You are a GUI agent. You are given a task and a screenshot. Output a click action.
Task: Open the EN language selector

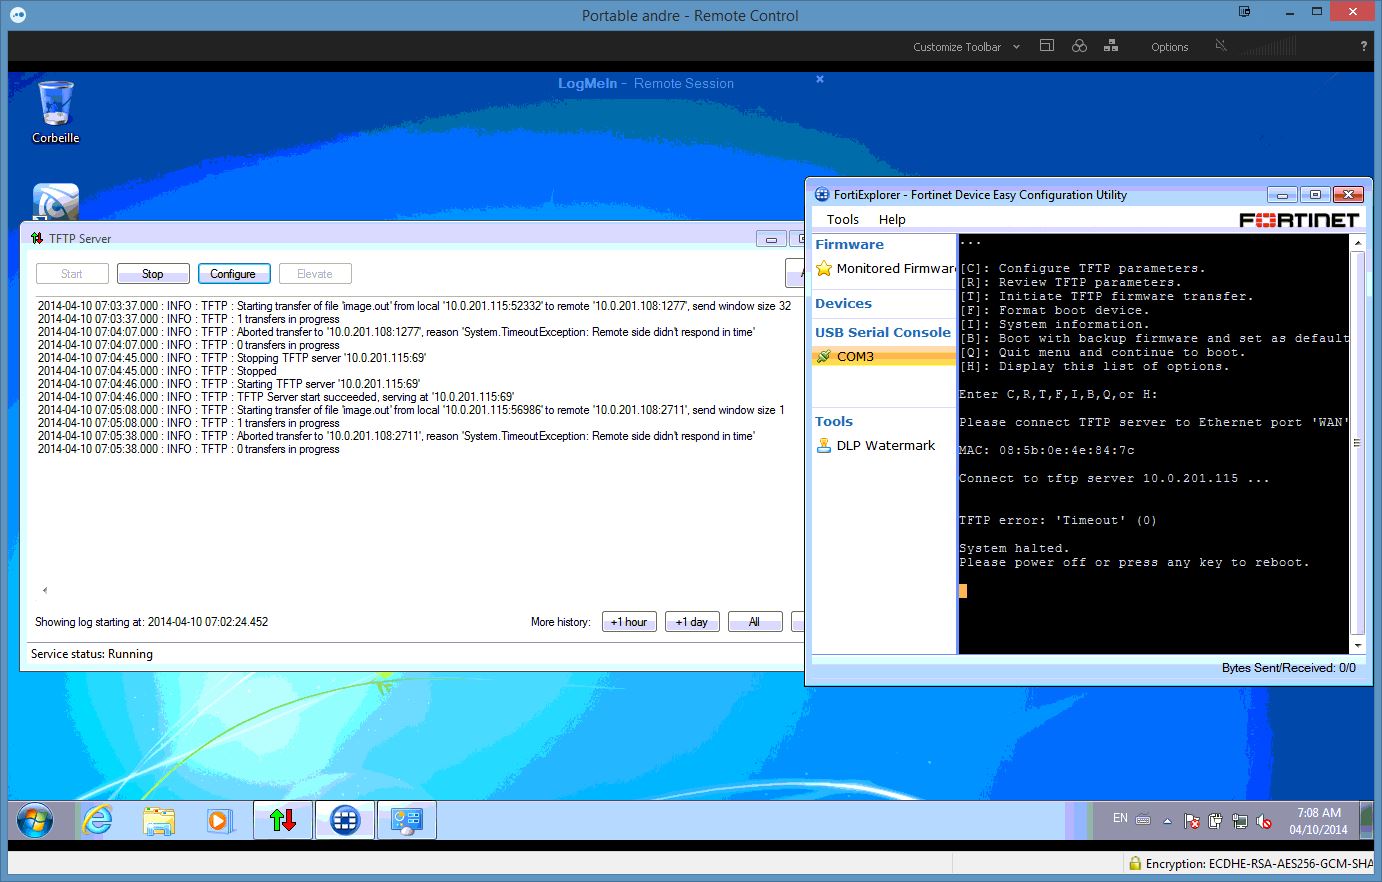pos(1120,818)
